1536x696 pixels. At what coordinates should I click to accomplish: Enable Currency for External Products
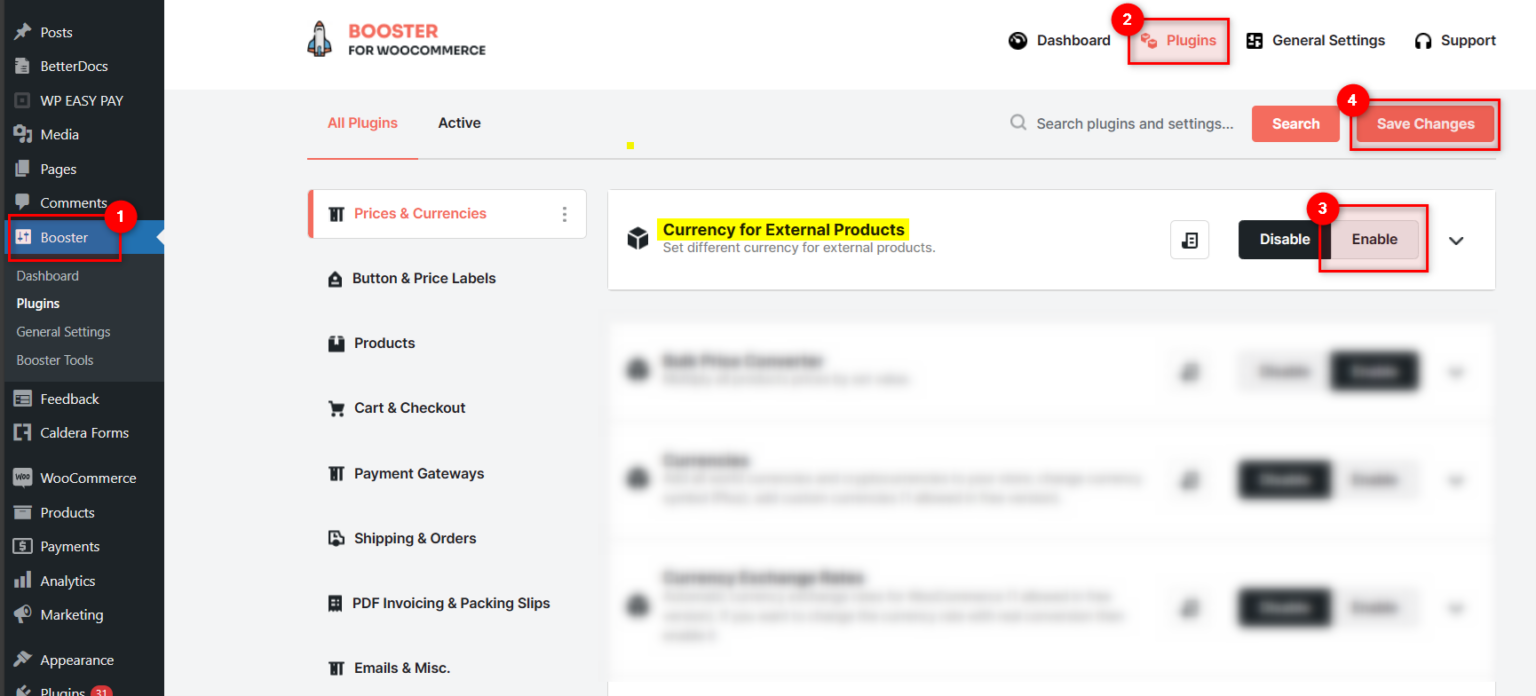1374,240
